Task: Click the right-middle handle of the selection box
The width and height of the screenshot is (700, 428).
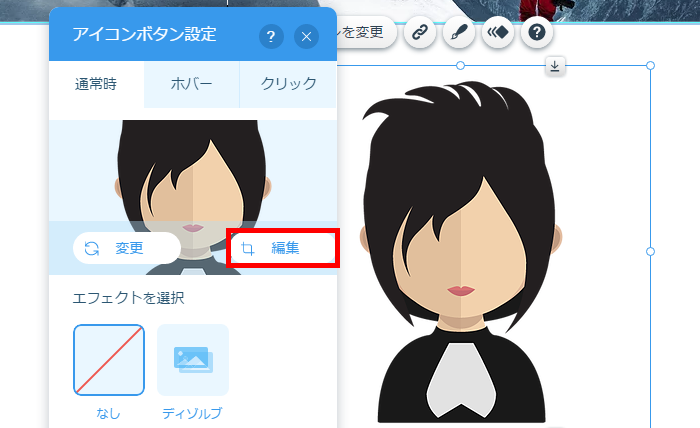Action: pyautogui.click(x=650, y=252)
